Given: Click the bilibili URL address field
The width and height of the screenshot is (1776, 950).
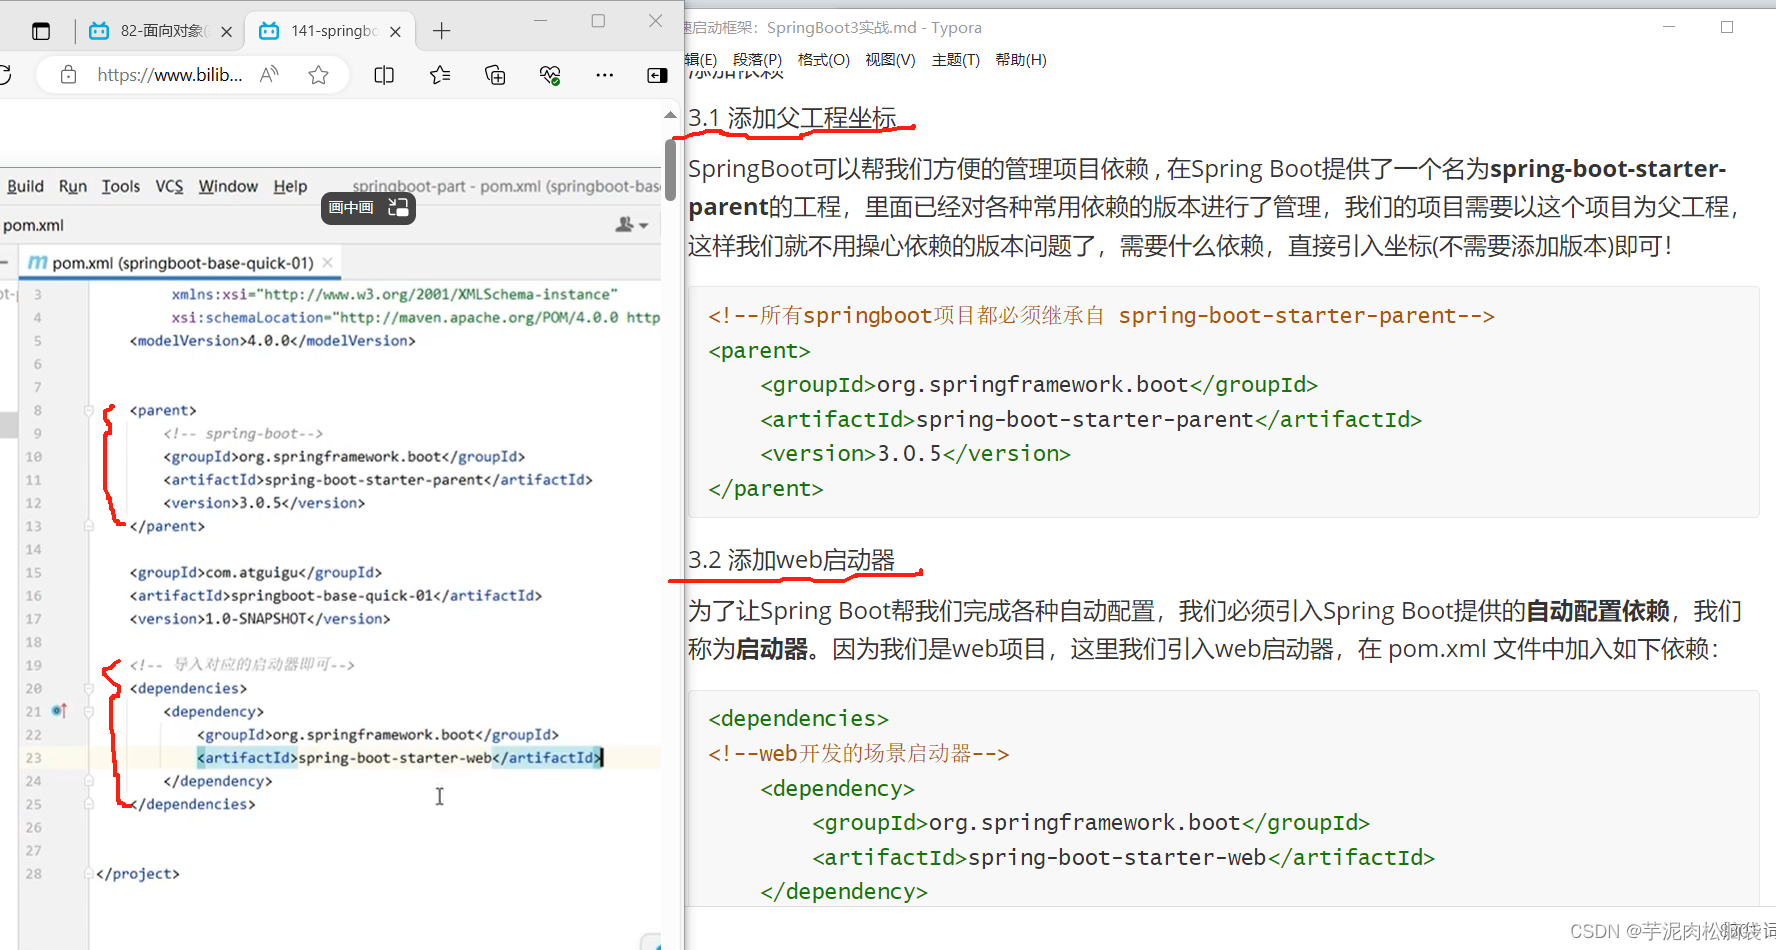Looking at the screenshot, I should click(x=169, y=75).
